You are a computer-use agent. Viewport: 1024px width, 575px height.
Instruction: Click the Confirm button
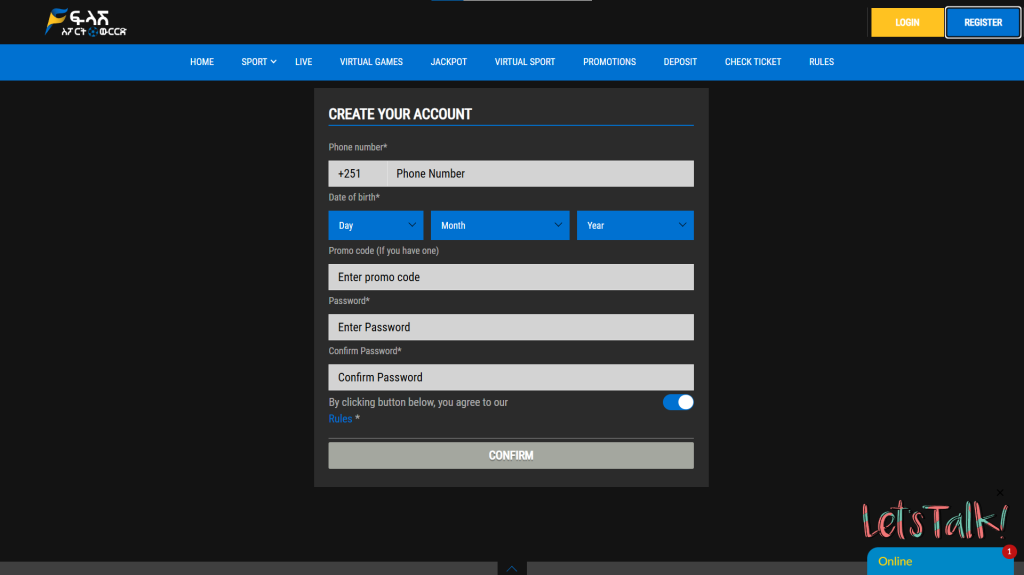coord(511,455)
